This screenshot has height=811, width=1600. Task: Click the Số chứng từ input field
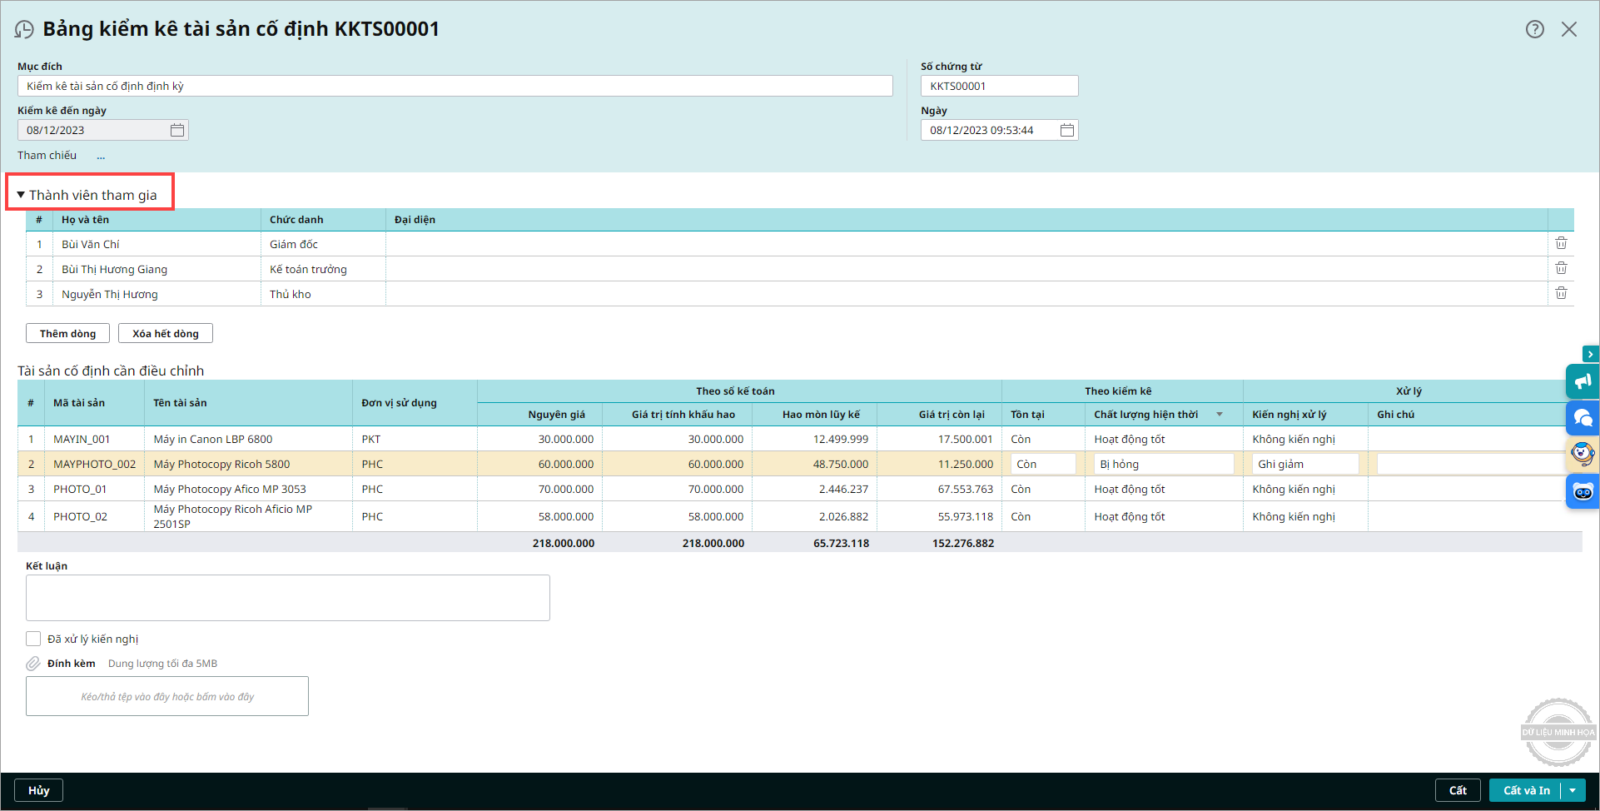999,86
